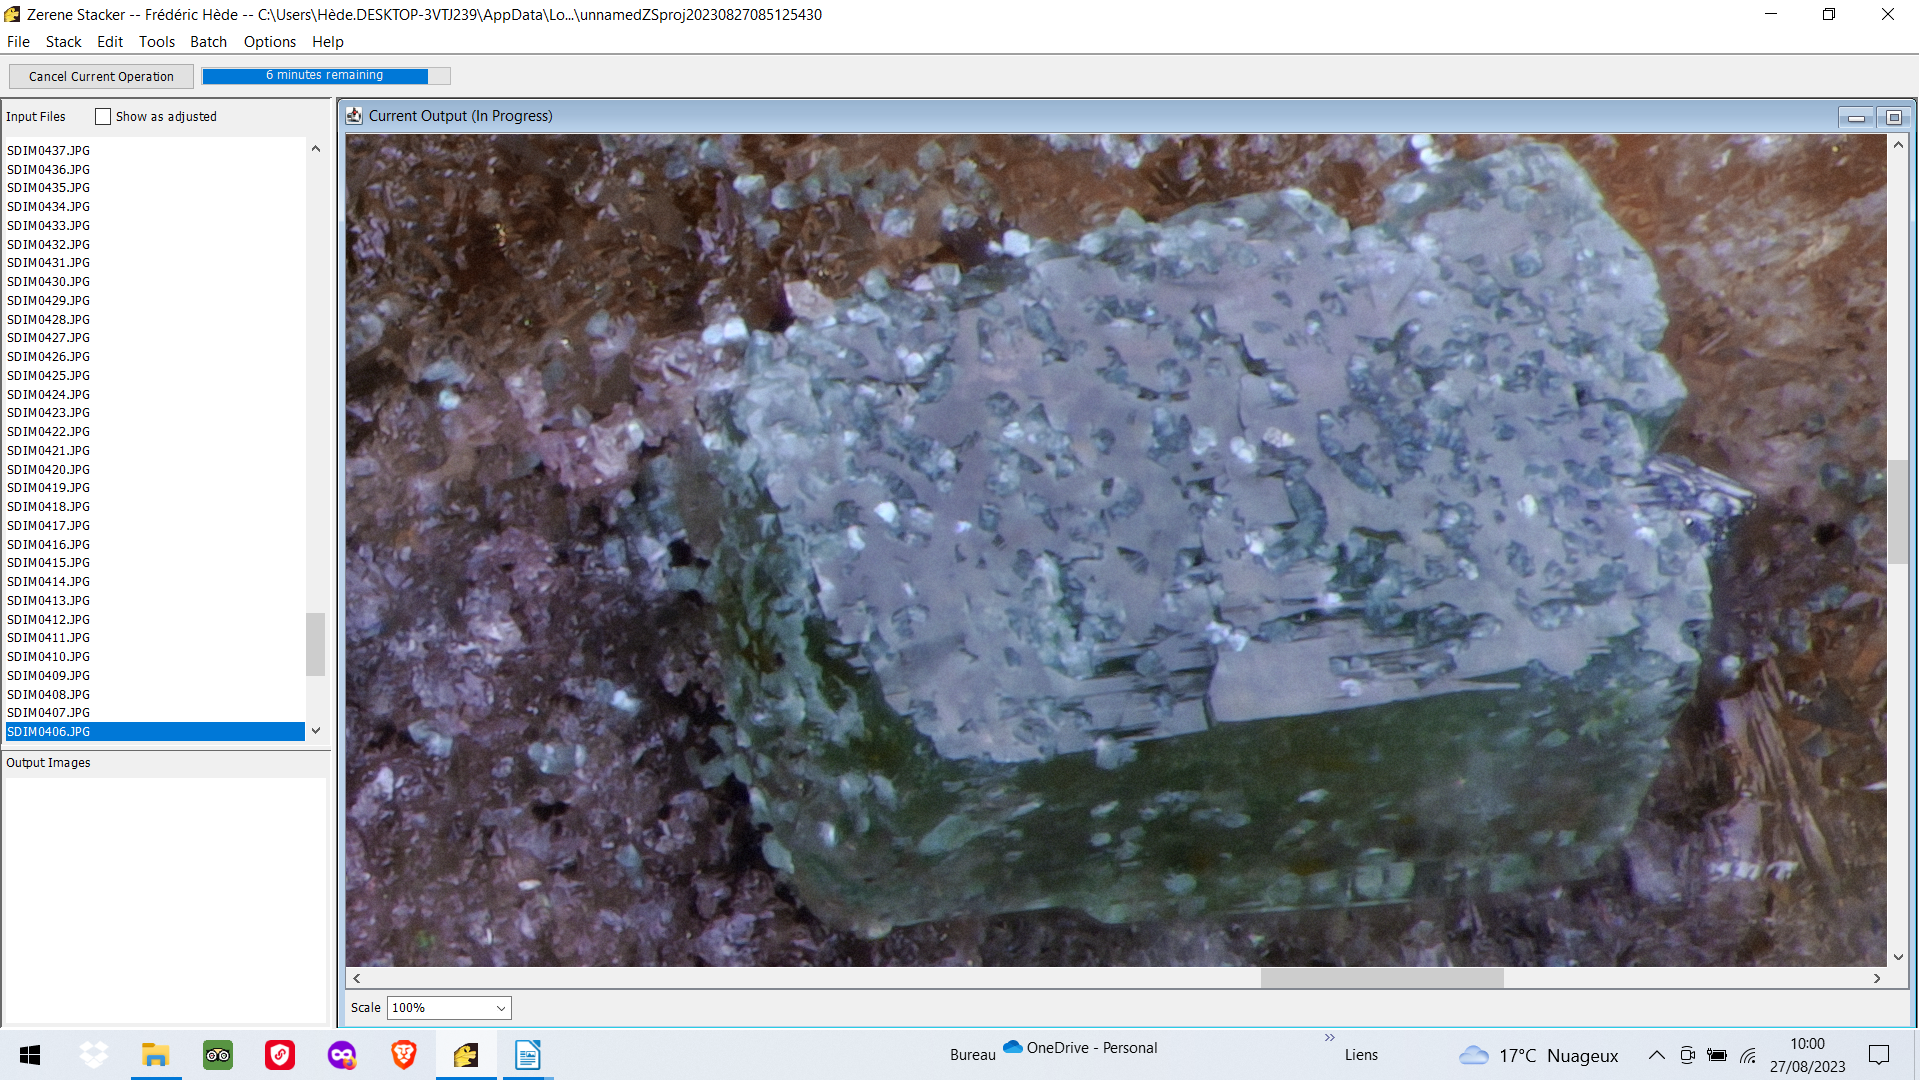Maximize the Current Output inner panel
Screen dimensions: 1920x1080
(x=1893, y=118)
